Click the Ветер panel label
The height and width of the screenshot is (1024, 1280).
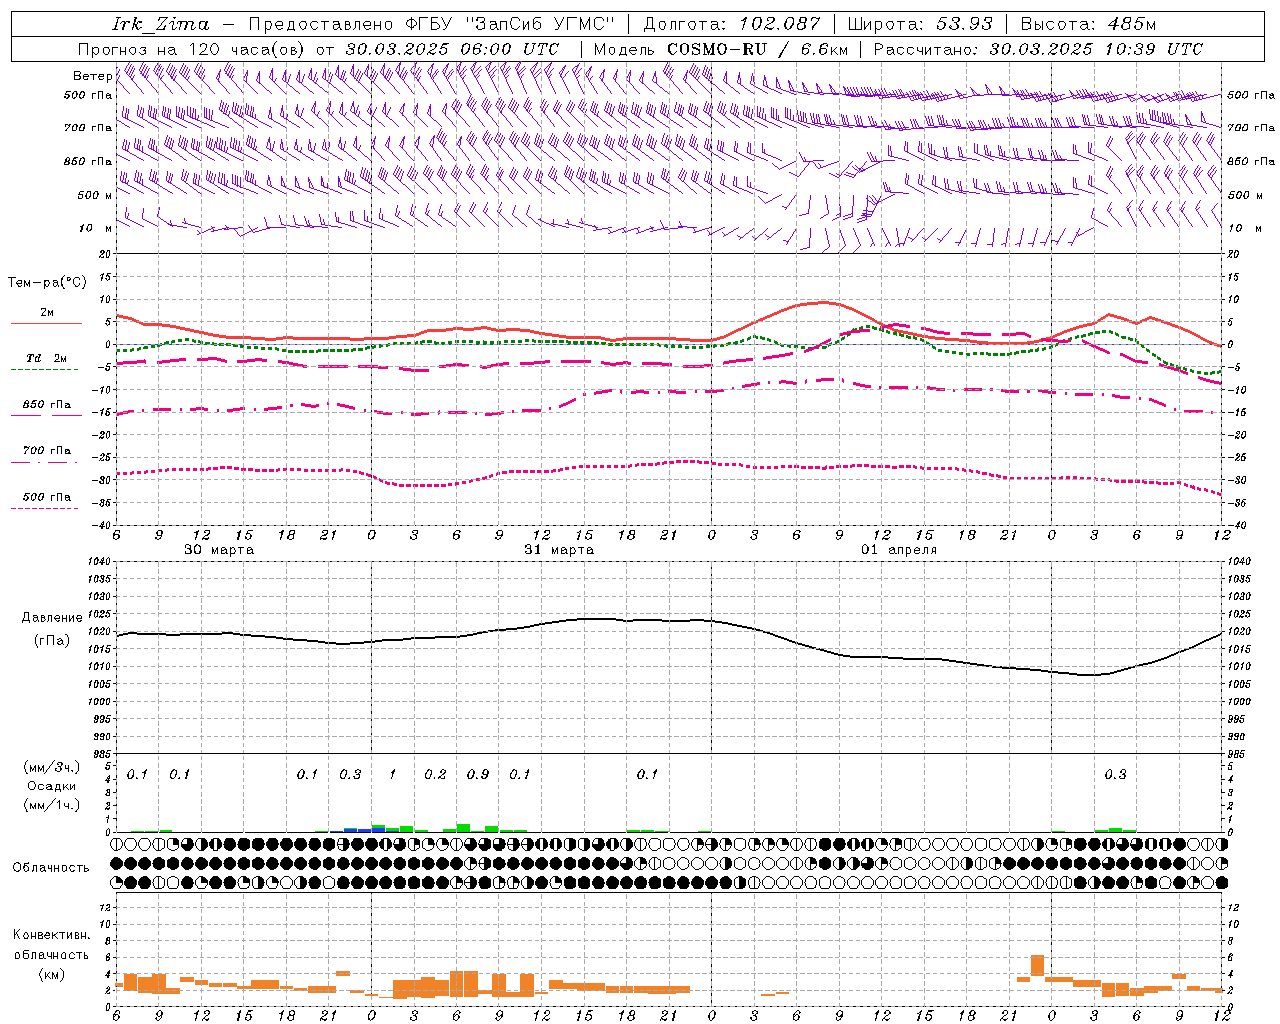click(x=92, y=76)
